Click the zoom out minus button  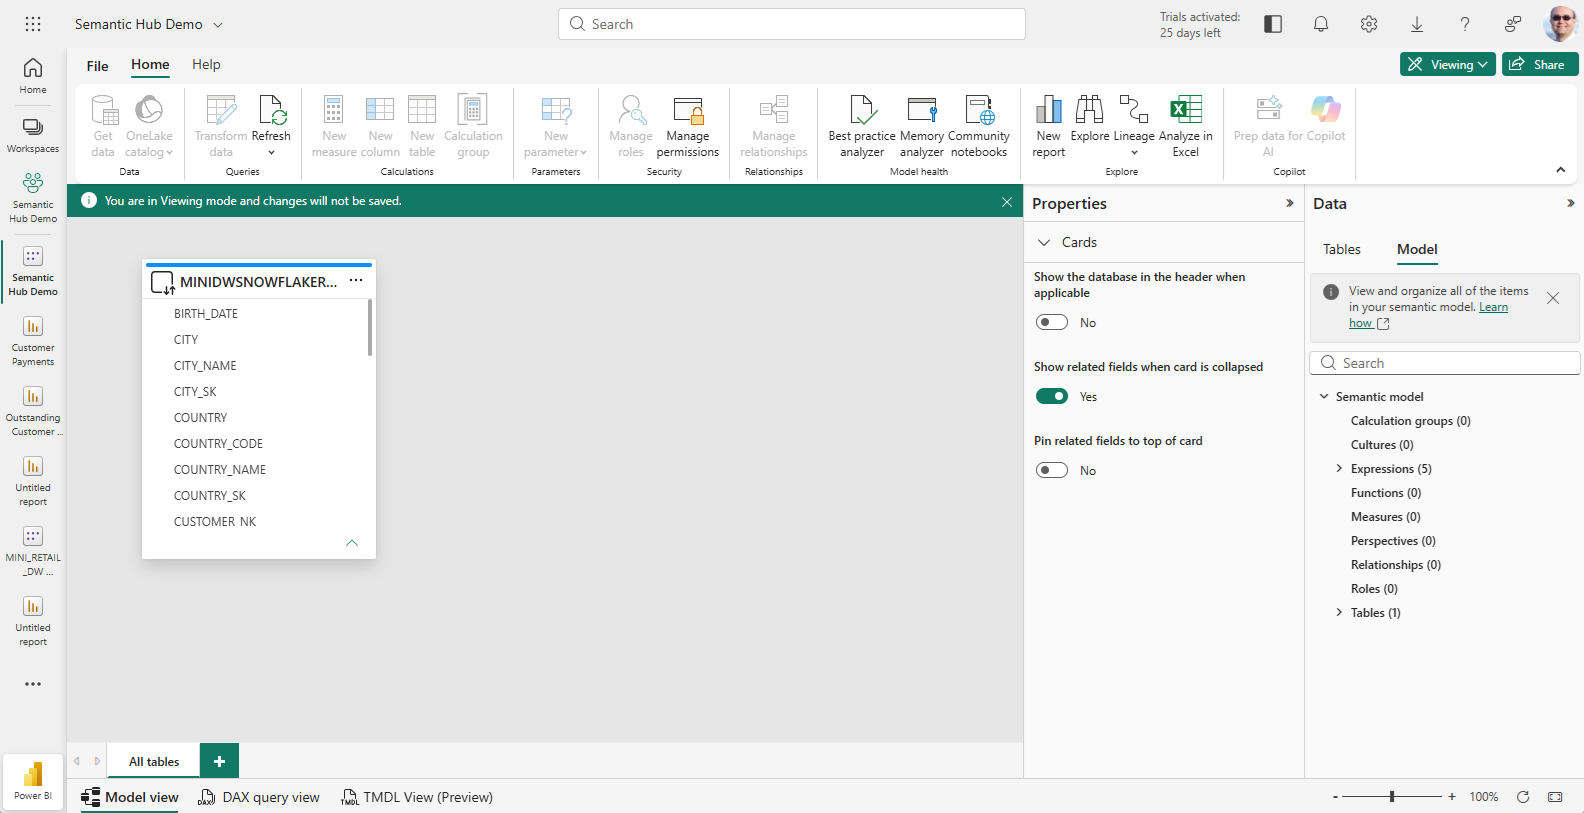pyautogui.click(x=1335, y=797)
